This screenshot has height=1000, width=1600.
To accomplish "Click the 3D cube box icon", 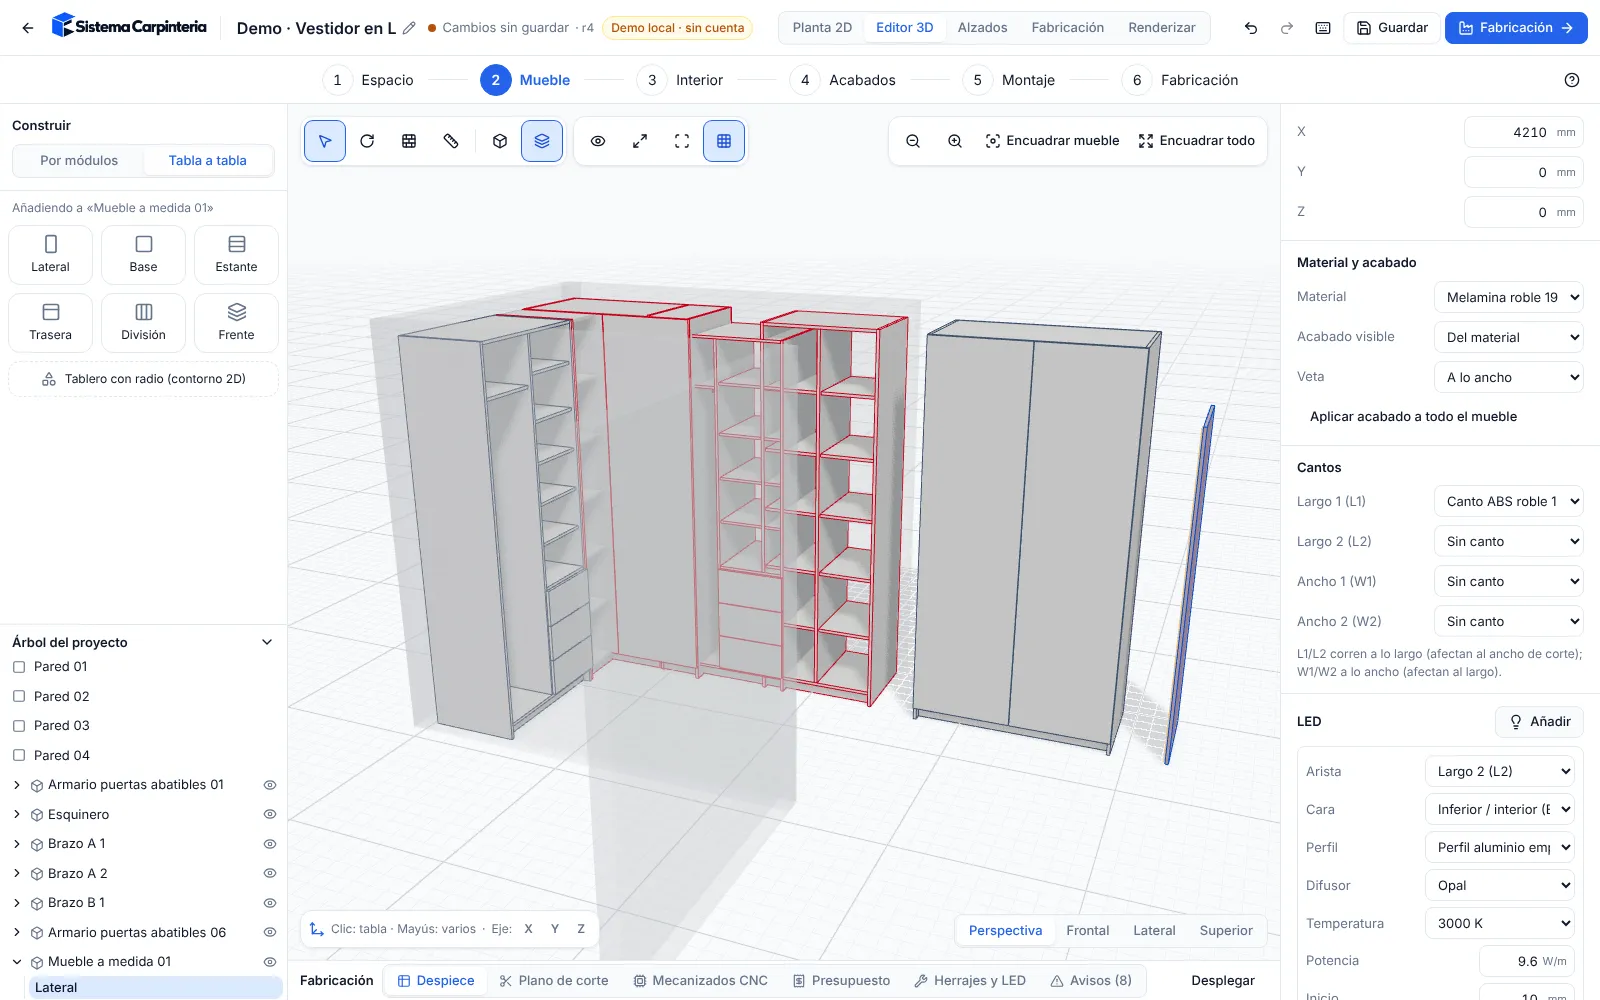I will click(500, 141).
